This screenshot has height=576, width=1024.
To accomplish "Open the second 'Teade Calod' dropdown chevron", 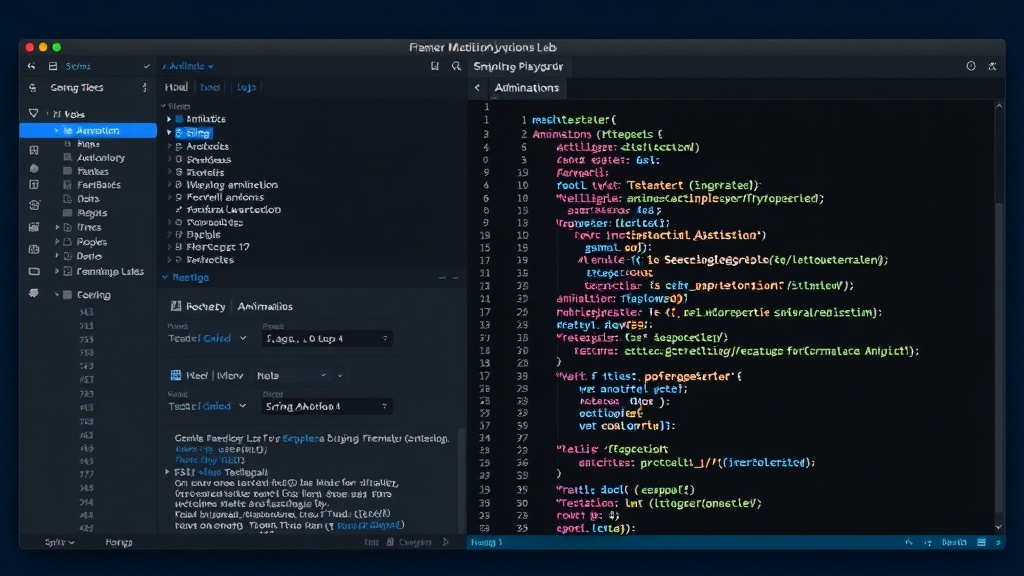I will tap(243, 406).
